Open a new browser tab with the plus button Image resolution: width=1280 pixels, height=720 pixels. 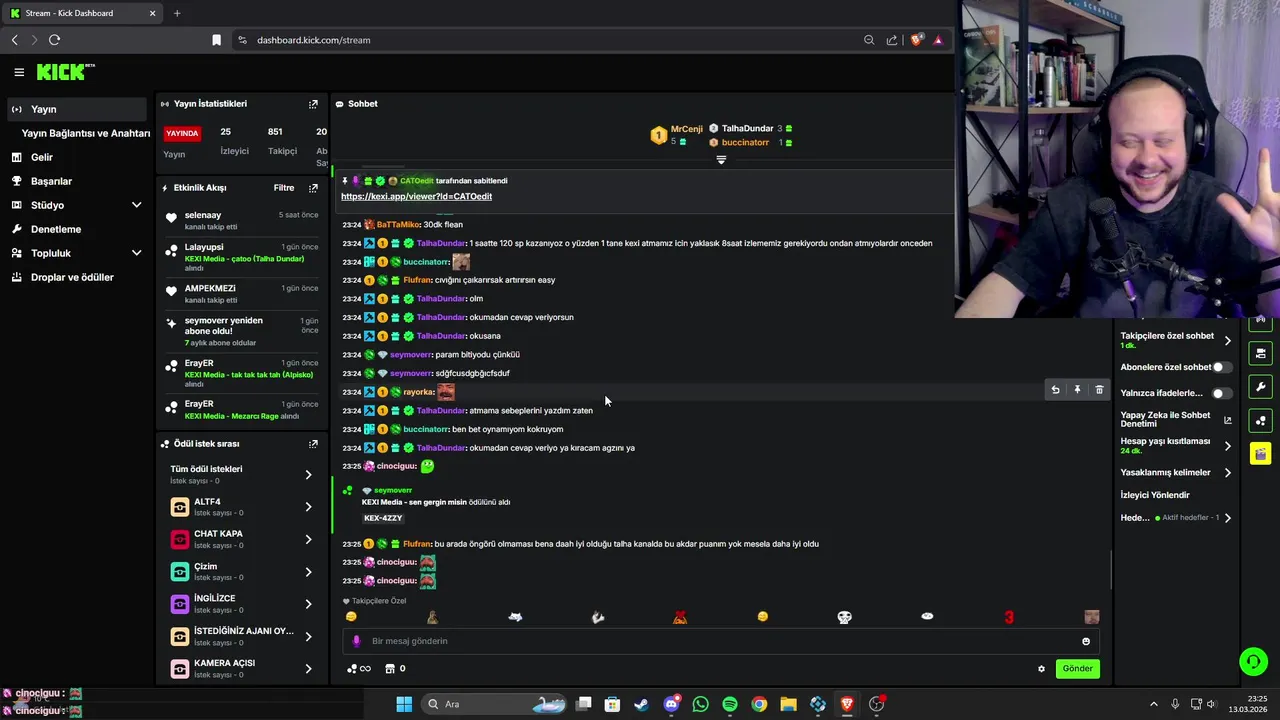point(177,13)
